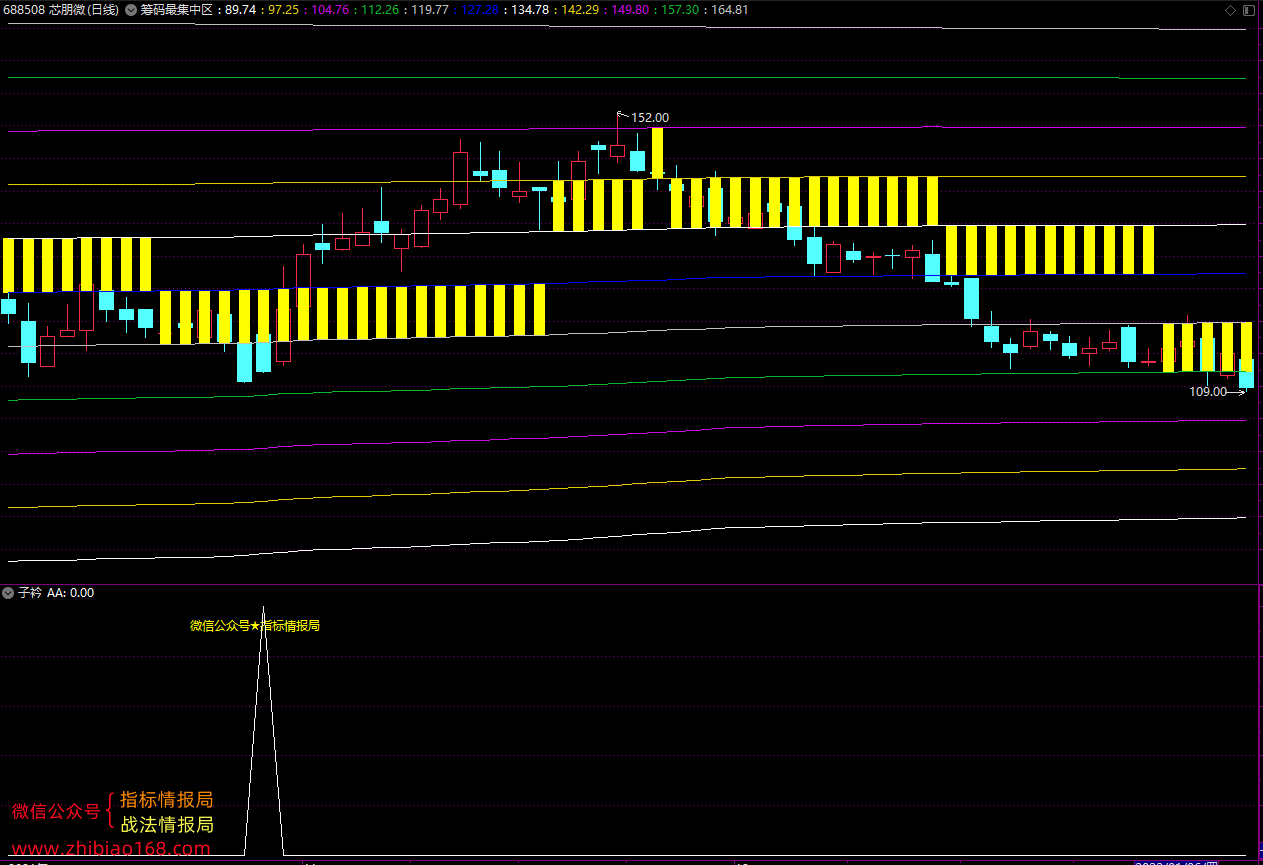Viewport: 1263px width, 865px height.
Task: Click the 134.78 indicator value
Action: point(530,10)
